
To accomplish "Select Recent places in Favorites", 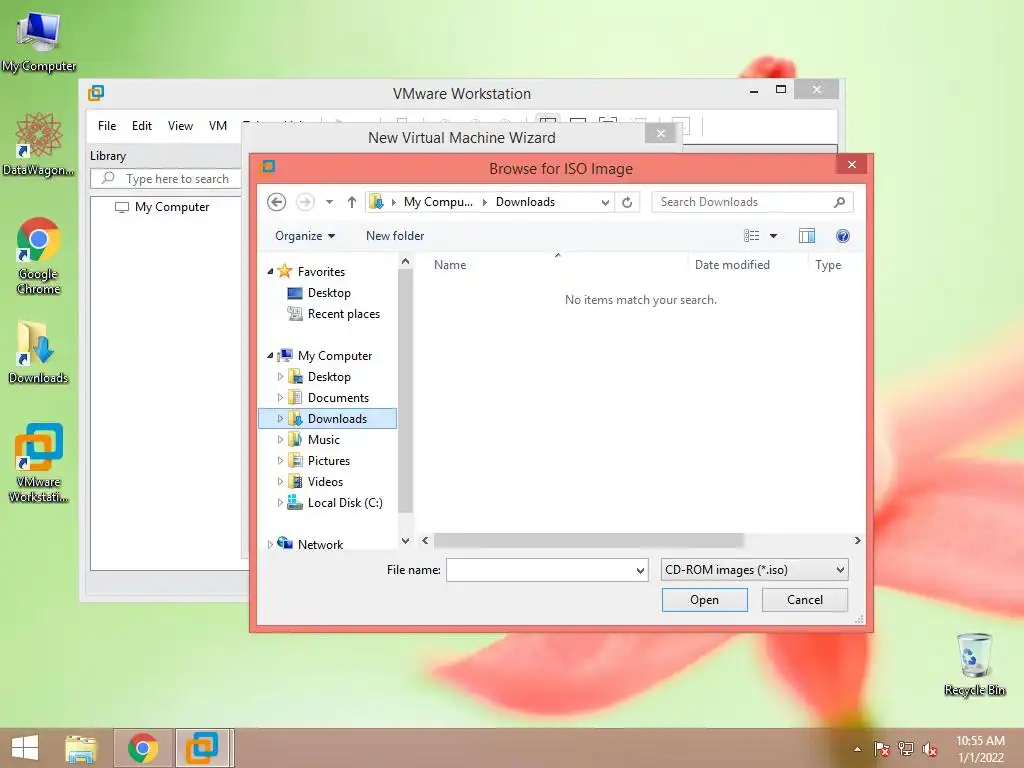I will click(334, 314).
